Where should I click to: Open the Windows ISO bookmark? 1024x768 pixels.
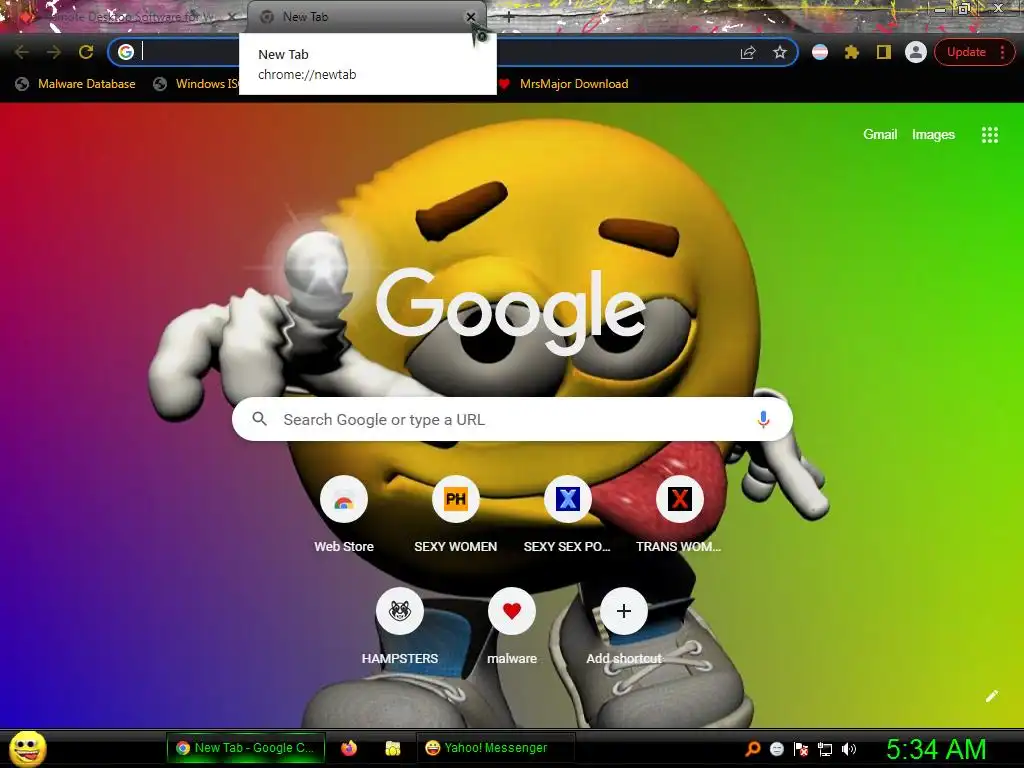coord(196,84)
